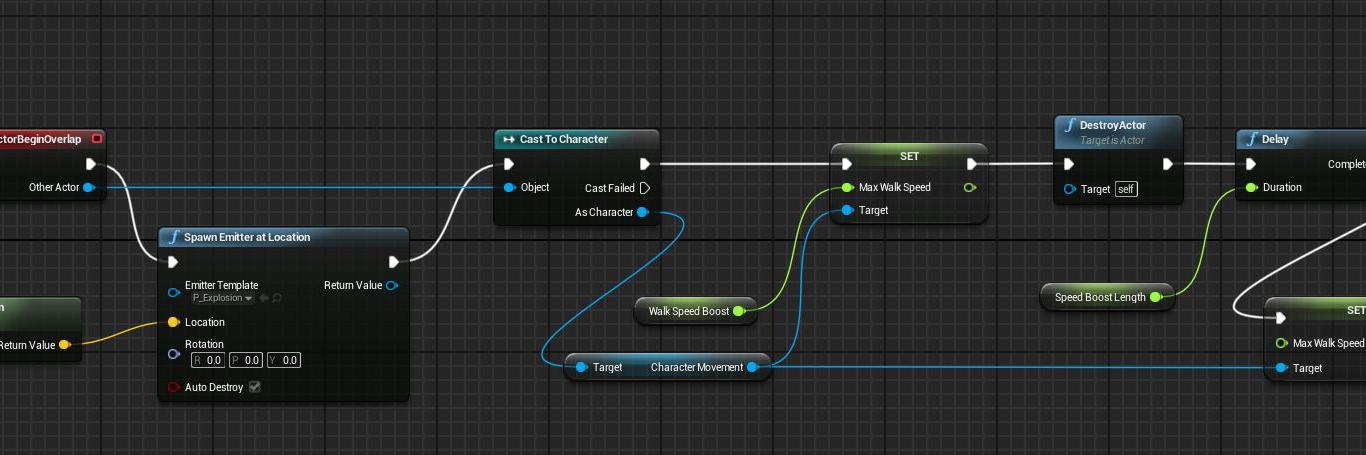The image size is (1366, 455).
Task: Click Spawn Emitter at Location execution input pin
Action: point(173,262)
